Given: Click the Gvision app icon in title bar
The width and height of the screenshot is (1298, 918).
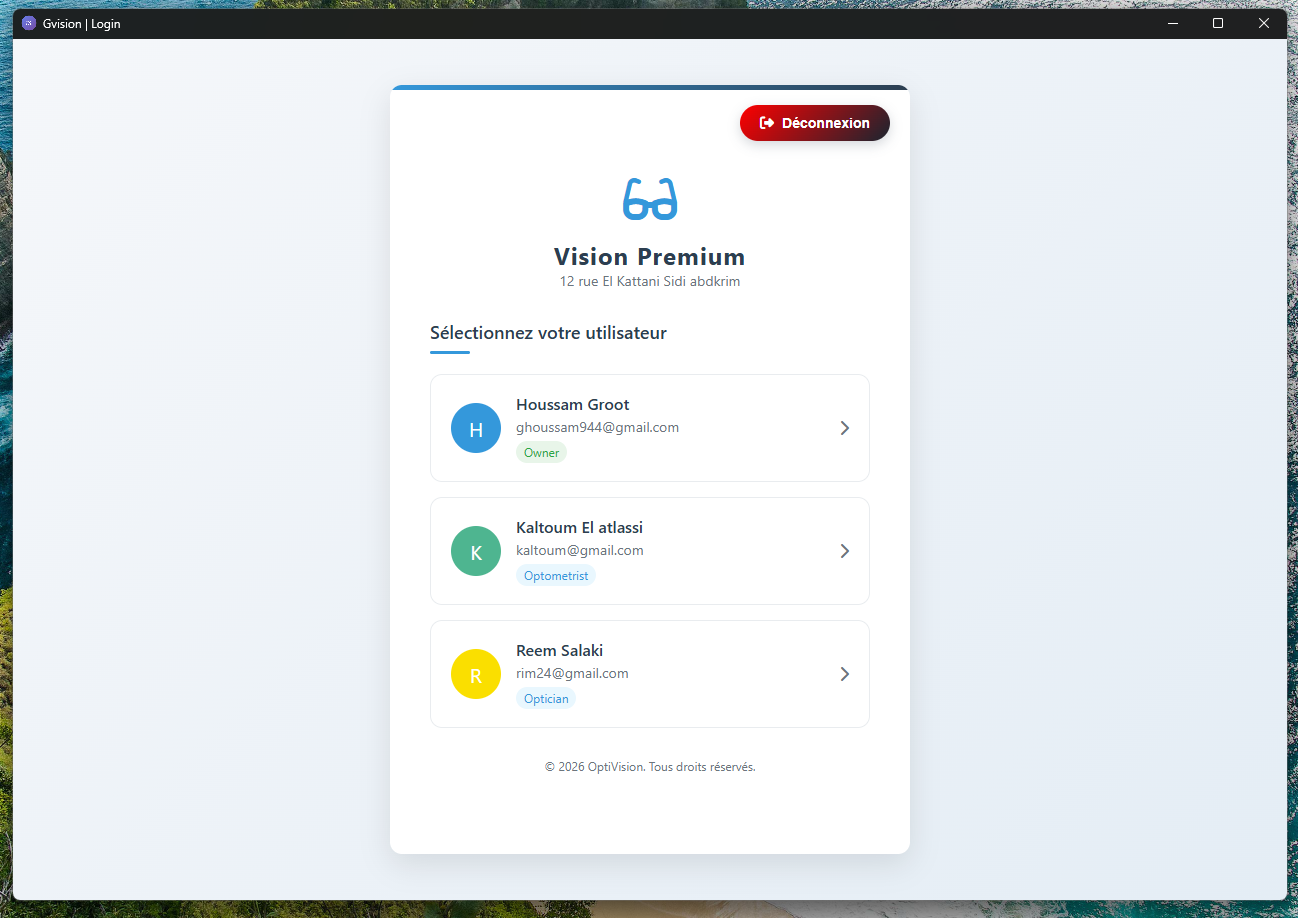Looking at the screenshot, I should click(29, 23).
